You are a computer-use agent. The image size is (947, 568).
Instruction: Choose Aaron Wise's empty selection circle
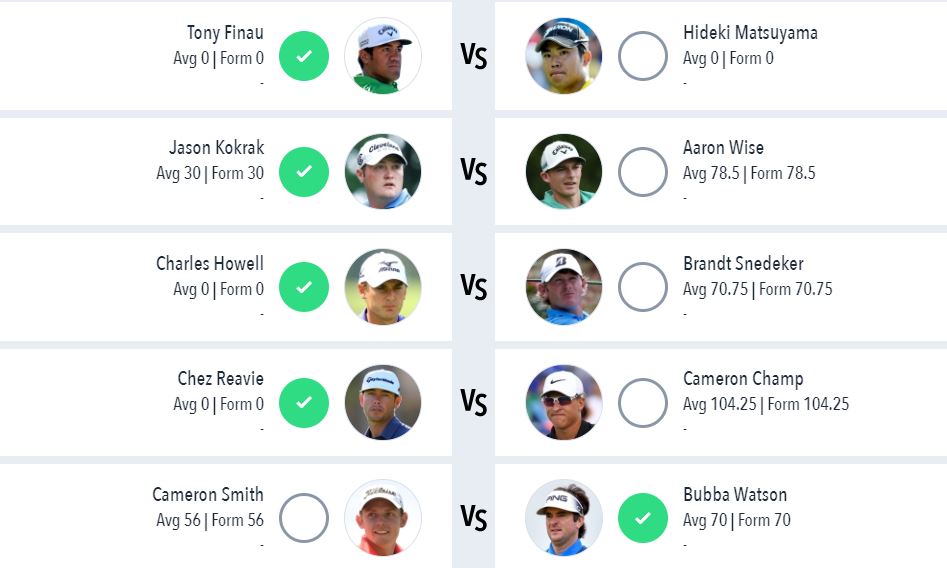pyautogui.click(x=643, y=172)
